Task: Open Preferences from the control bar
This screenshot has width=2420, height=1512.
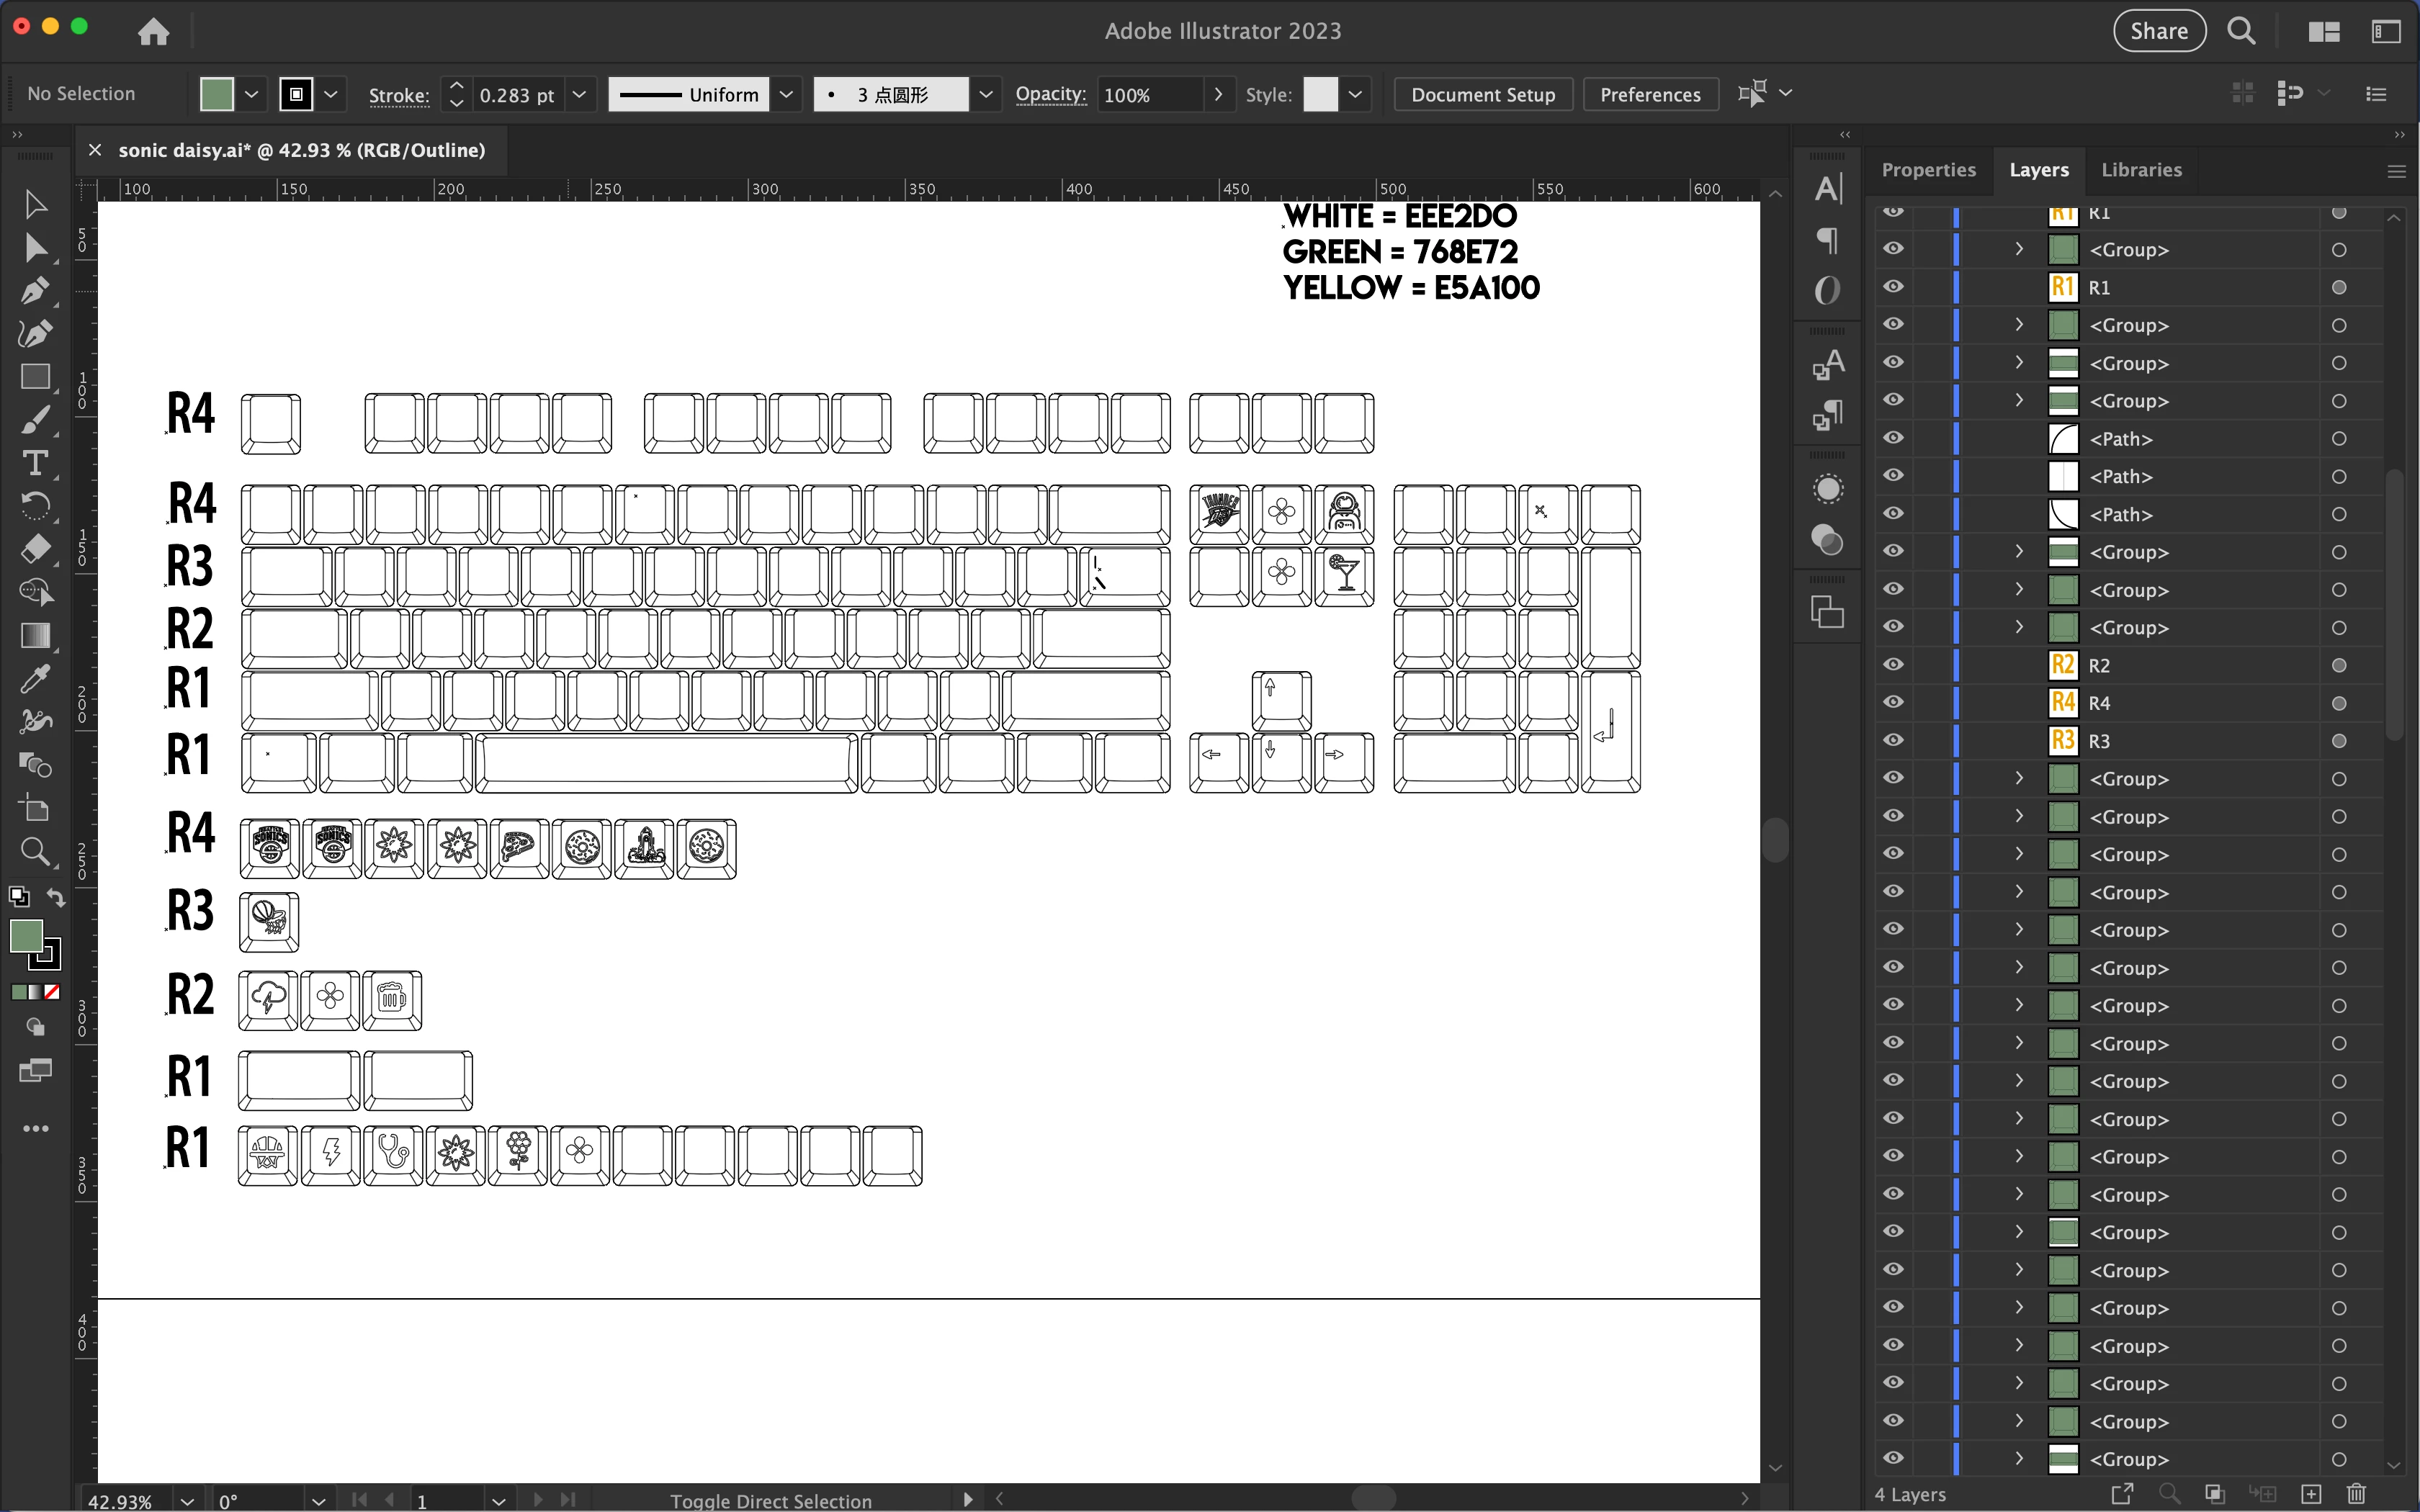Action: tap(1649, 95)
